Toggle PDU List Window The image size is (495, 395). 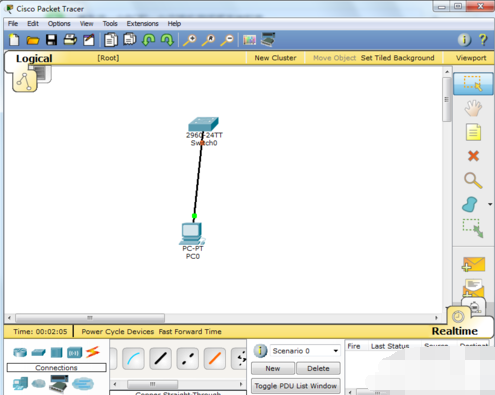click(x=296, y=386)
